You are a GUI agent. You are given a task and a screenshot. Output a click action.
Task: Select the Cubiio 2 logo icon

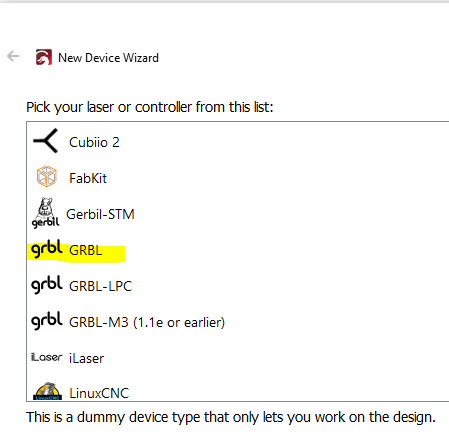coord(46,141)
